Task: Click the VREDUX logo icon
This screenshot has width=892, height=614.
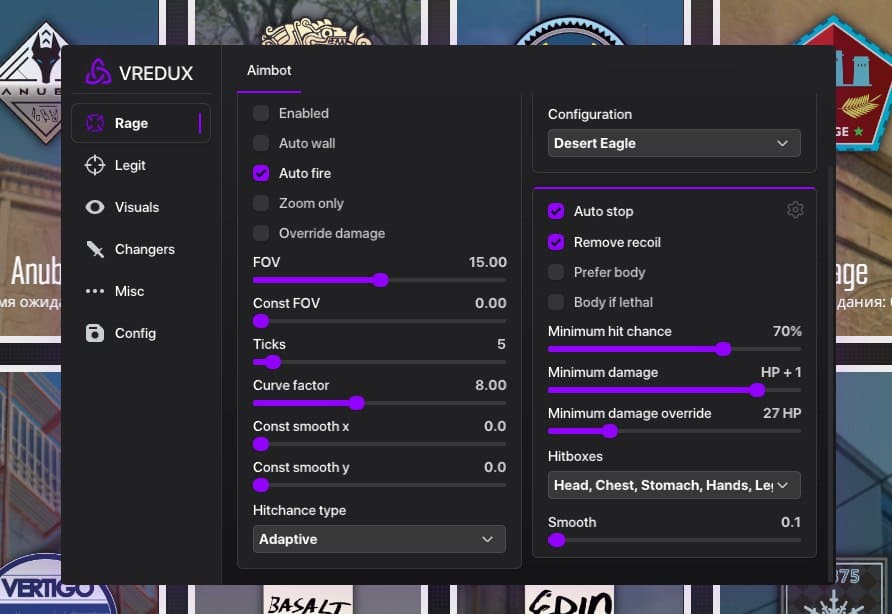Action: click(98, 72)
